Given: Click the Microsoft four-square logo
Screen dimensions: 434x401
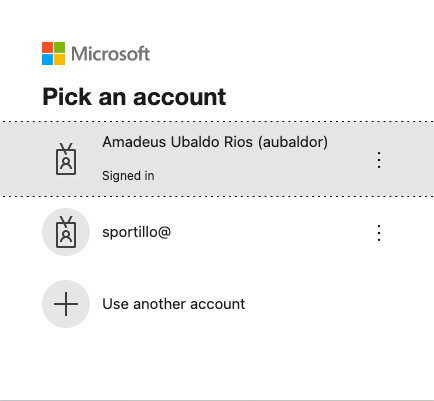Looking at the screenshot, I should 53,53.
